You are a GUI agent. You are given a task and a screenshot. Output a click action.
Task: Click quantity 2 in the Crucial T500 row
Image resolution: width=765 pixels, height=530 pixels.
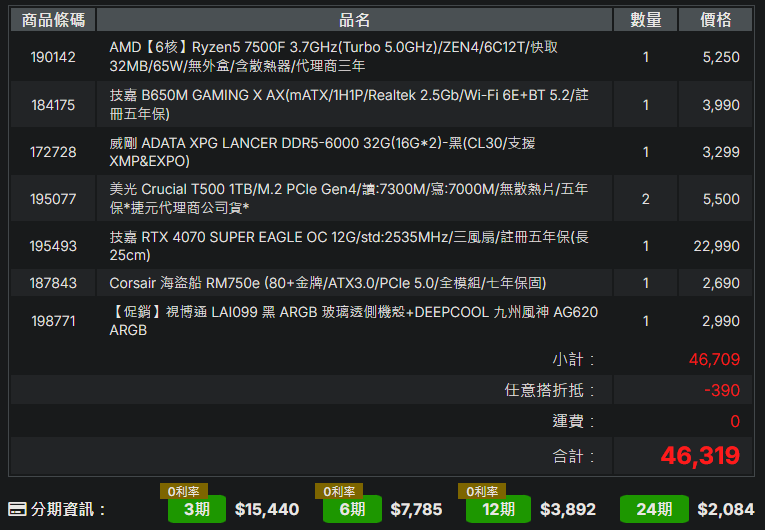click(x=645, y=199)
